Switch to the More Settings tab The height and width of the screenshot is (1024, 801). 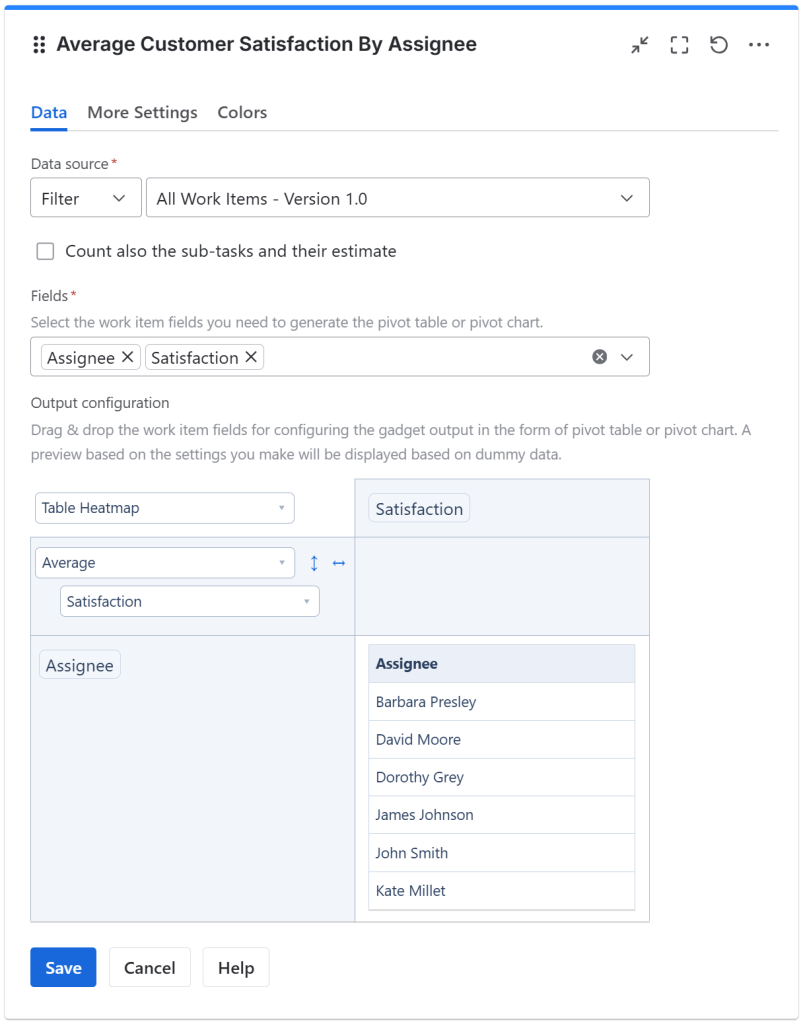pyautogui.click(x=142, y=112)
